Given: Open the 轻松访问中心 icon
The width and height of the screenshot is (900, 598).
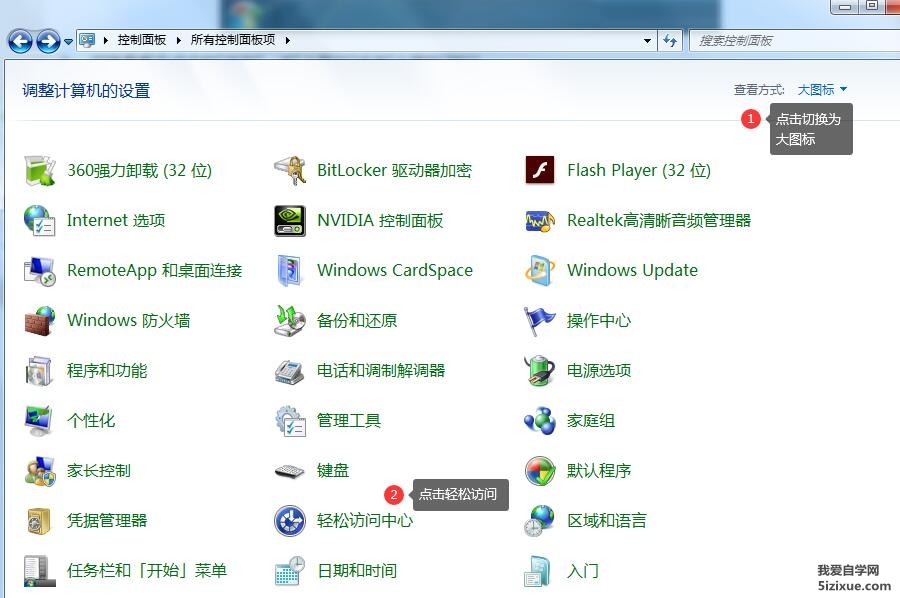Looking at the screenshot, I should (x=290, y=521).
